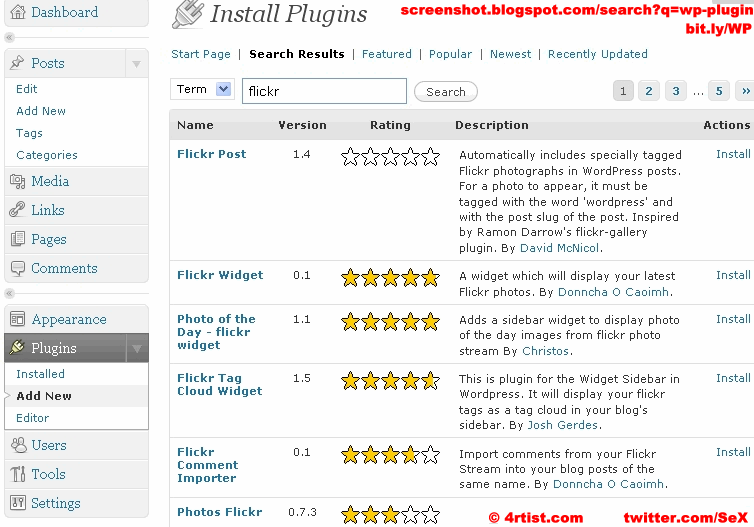Screen dimensions: 754x527
Task: Install Flickr Comment Importer plugin
Action: 733,452
